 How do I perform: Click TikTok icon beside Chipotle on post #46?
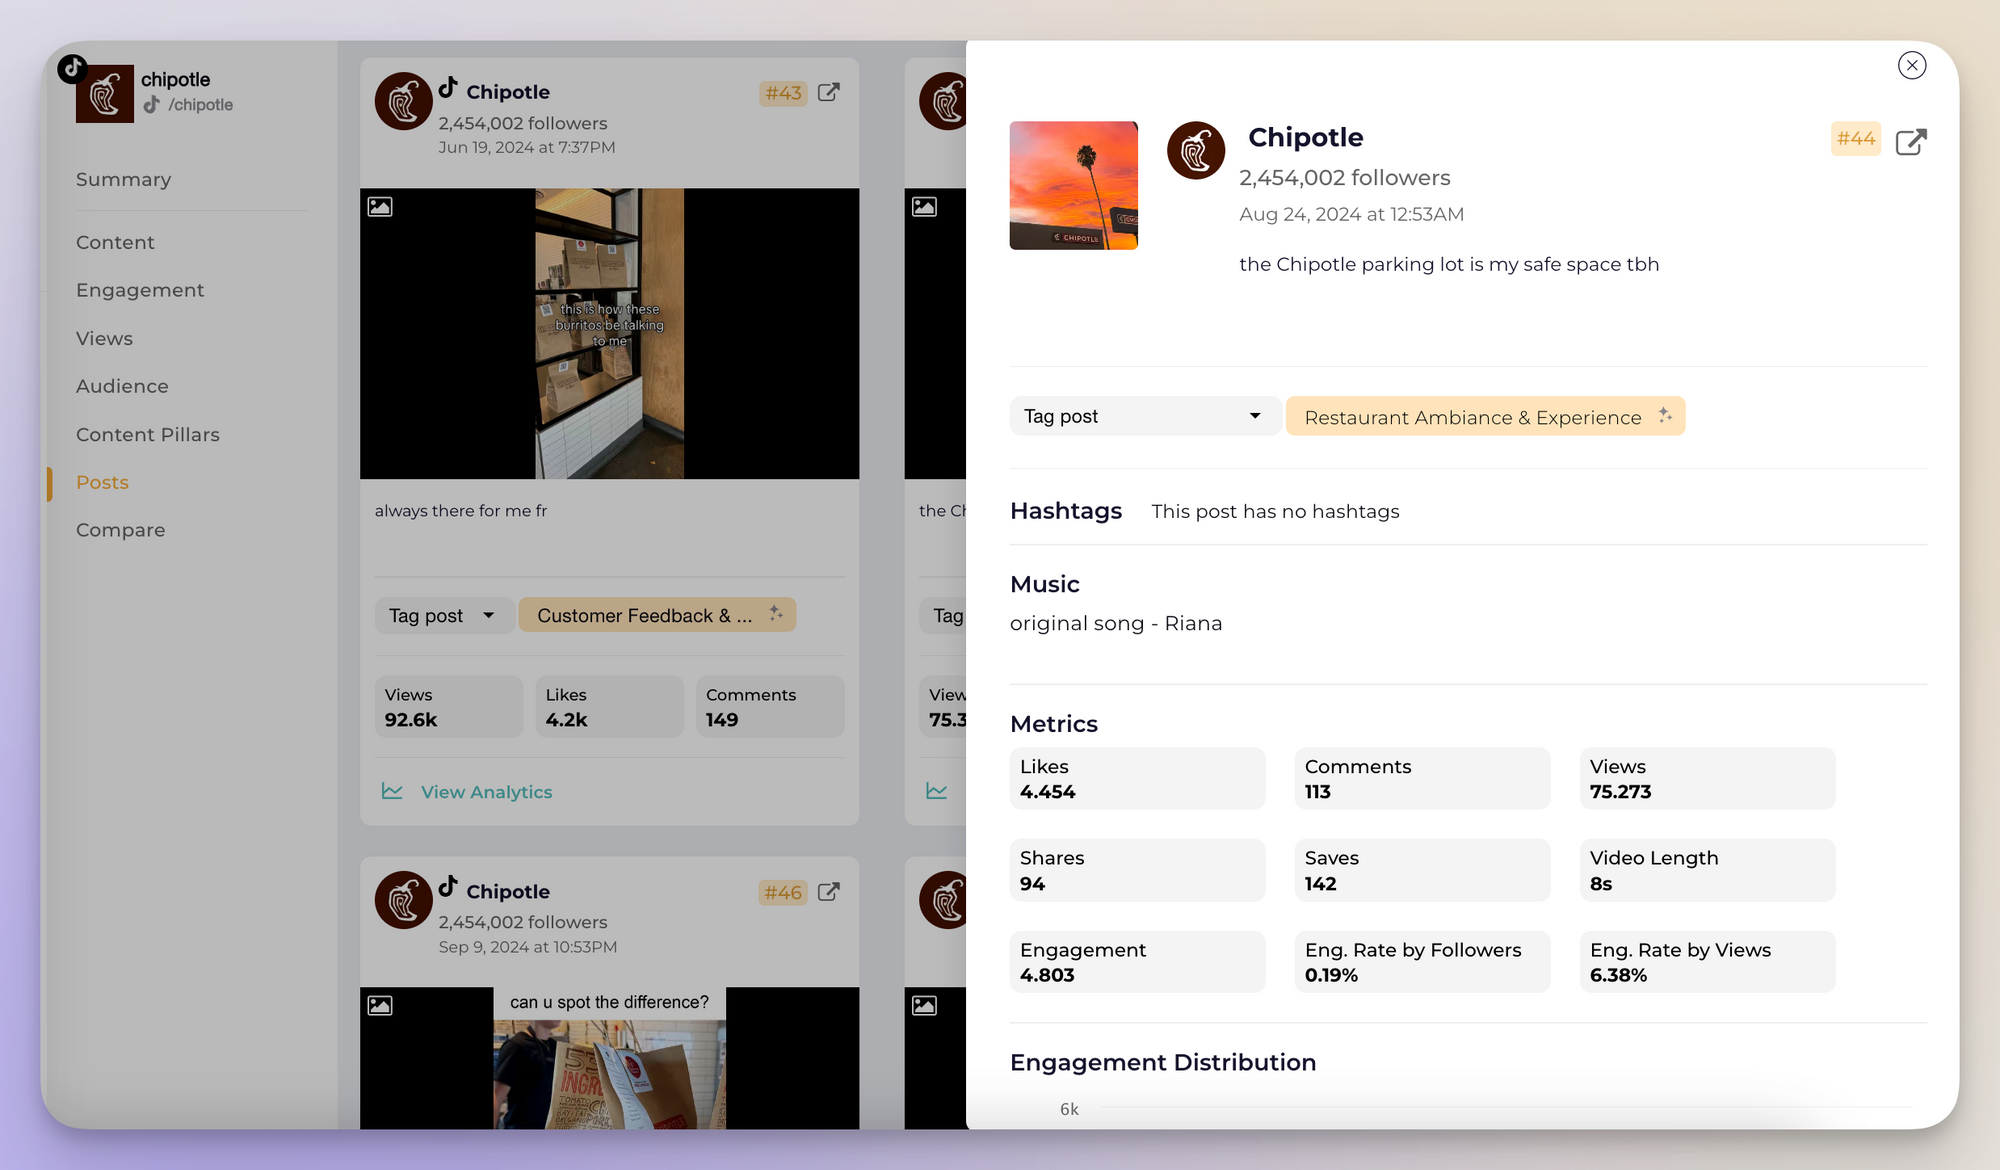pos(448,887)
